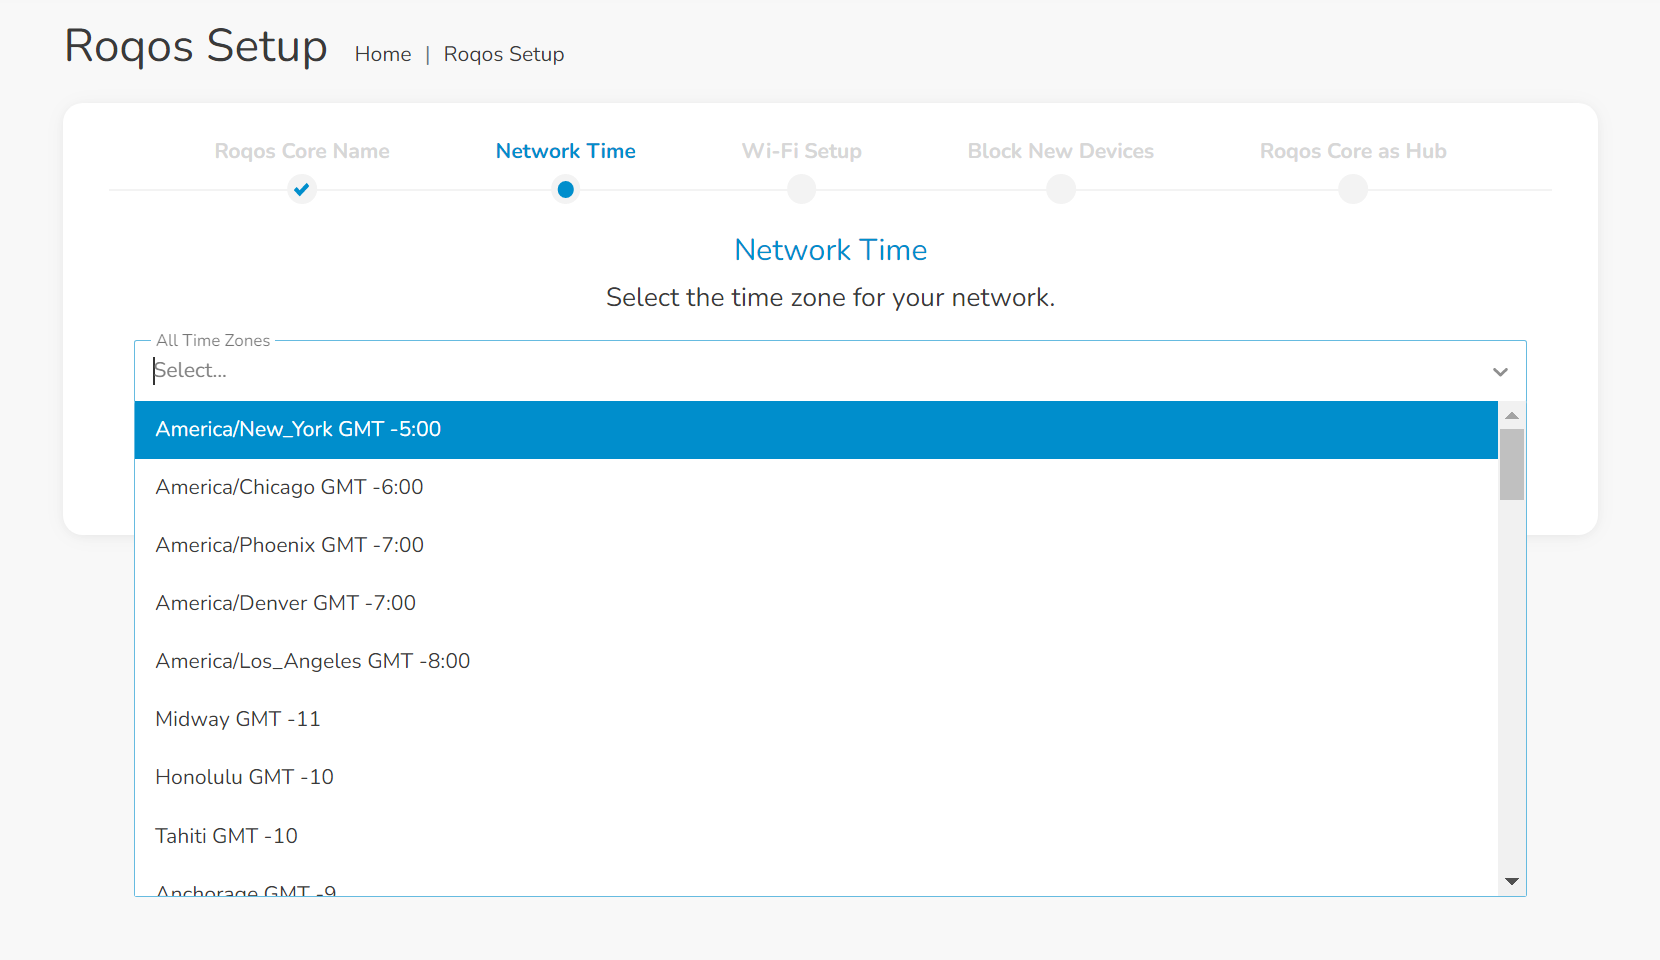
Task: Click the list scrollbar down arrow
Action: coord(1512,882)
